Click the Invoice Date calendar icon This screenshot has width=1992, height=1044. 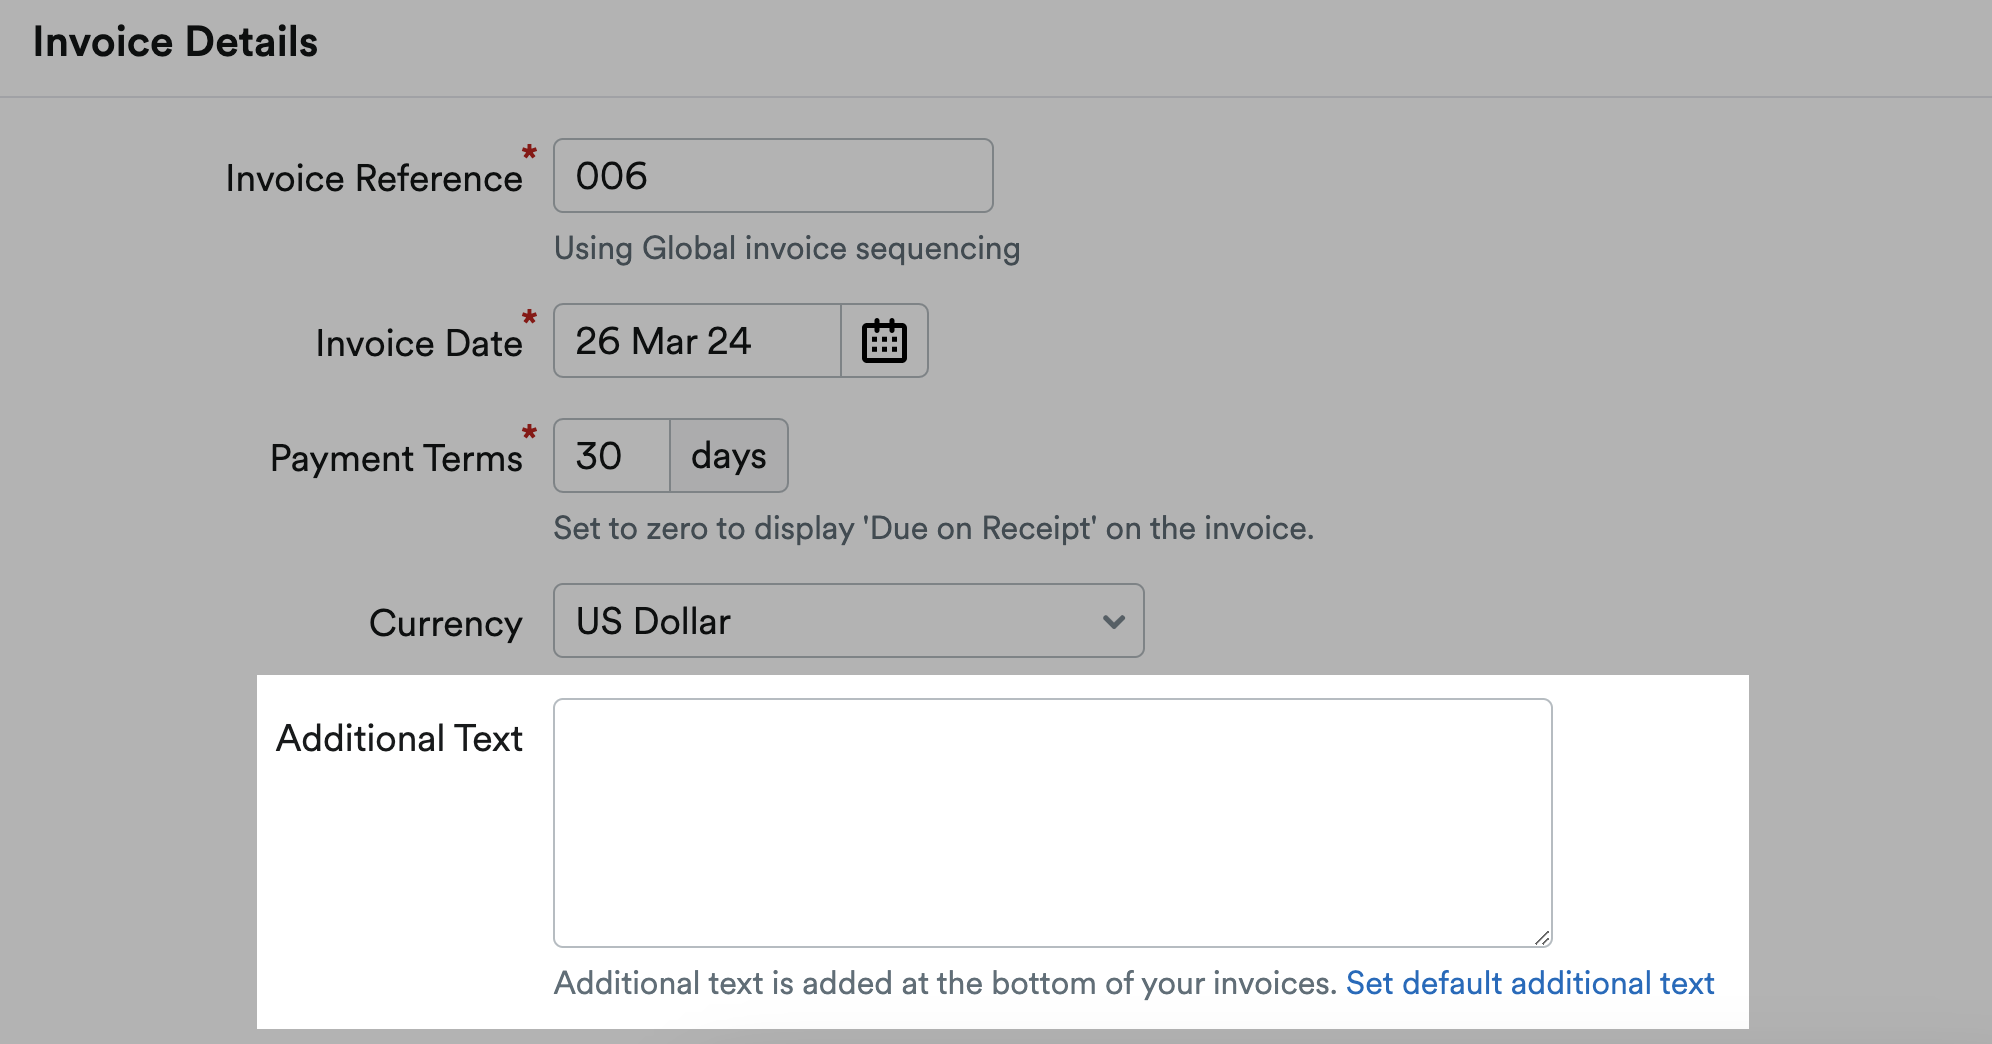[x=884, y=340]
